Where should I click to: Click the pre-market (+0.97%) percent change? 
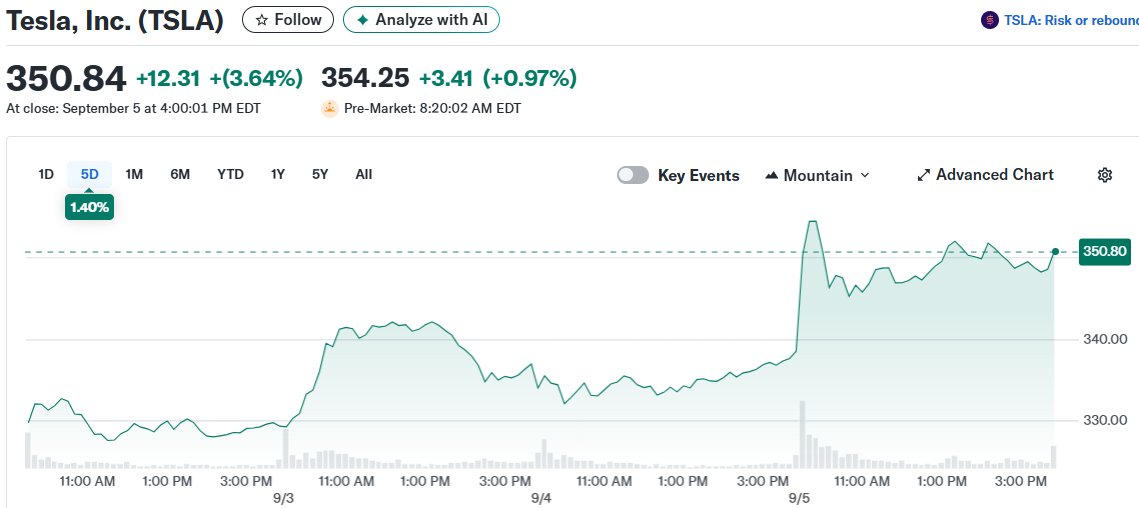tap(530, 78)
